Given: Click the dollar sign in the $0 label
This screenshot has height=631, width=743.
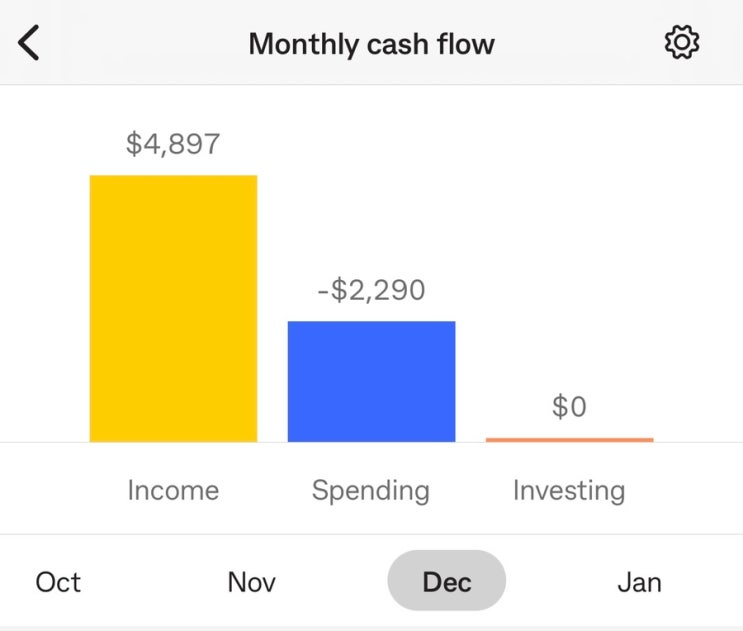Looking at the screenshot, I should 560,407.
